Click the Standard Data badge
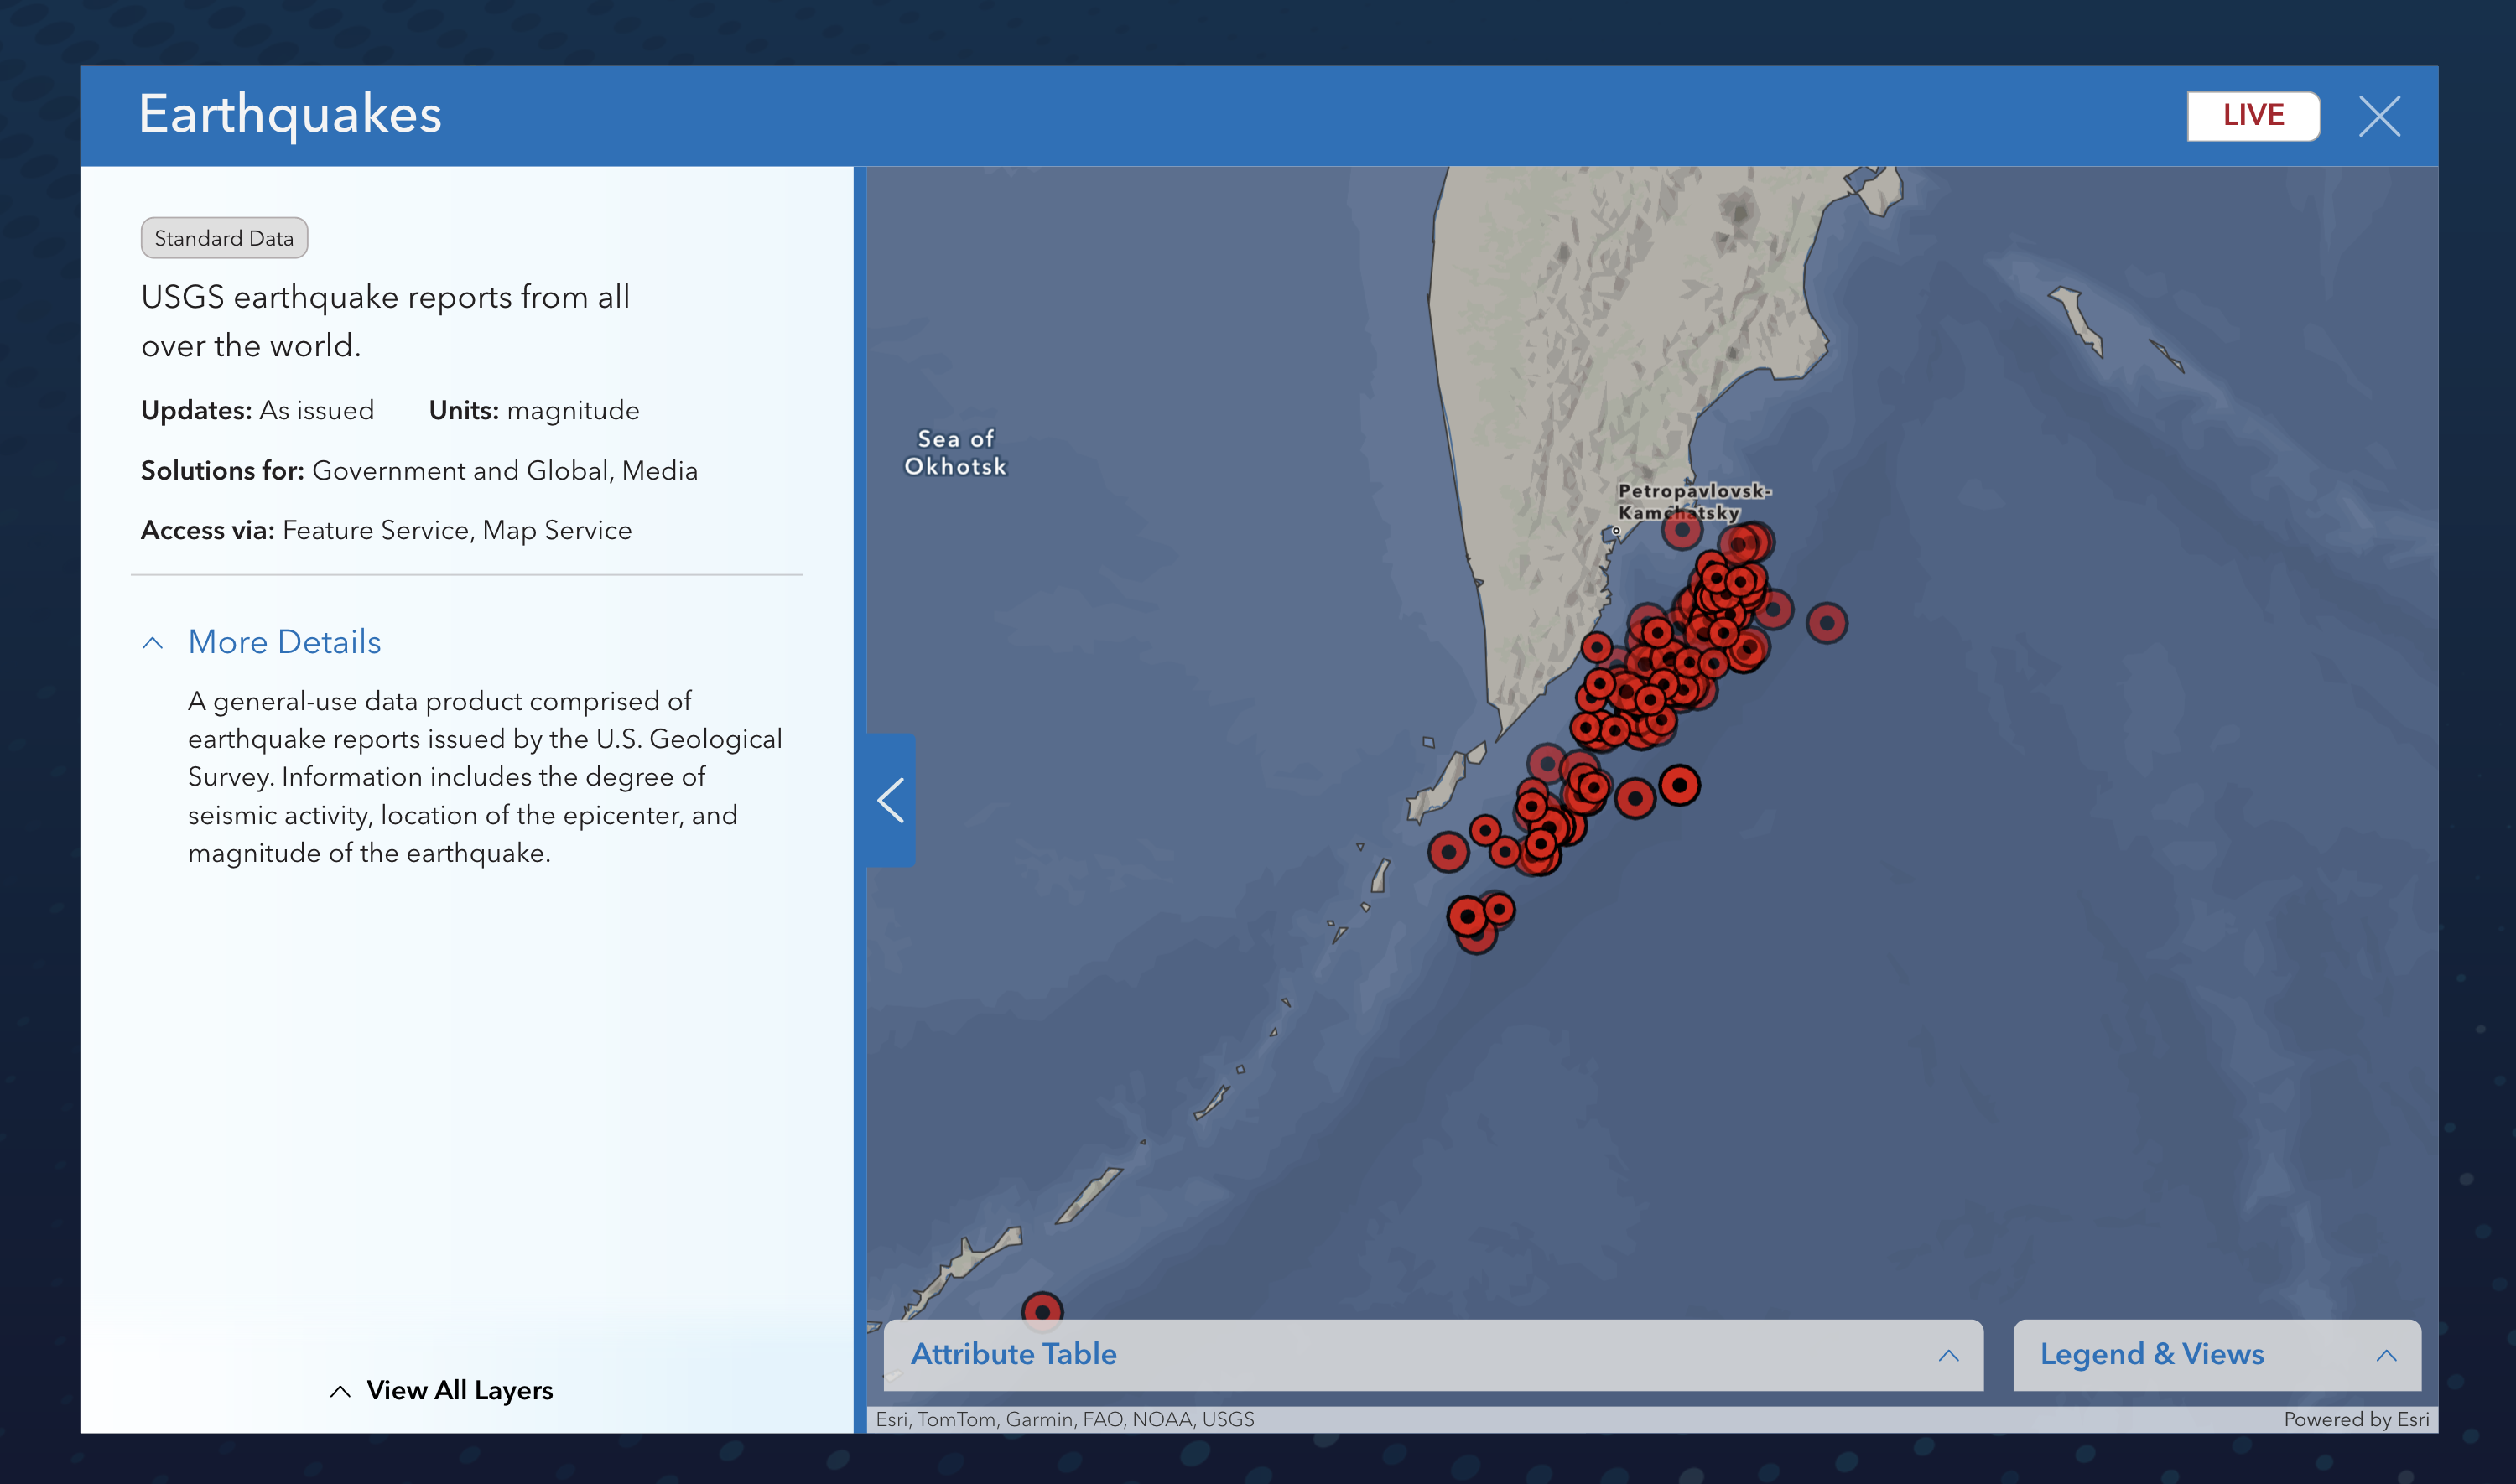The width and height of the screenshot is (2516, 1484). 223,238
